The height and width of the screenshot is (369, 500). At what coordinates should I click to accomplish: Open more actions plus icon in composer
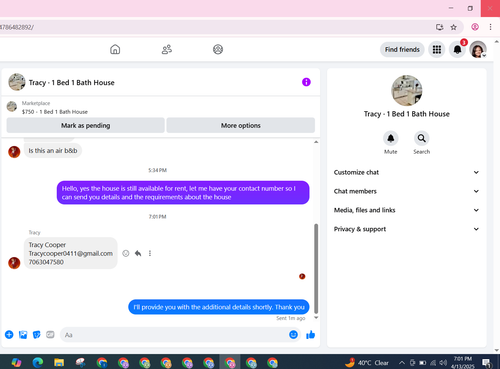pyautogui.click(x=9, y=335)
